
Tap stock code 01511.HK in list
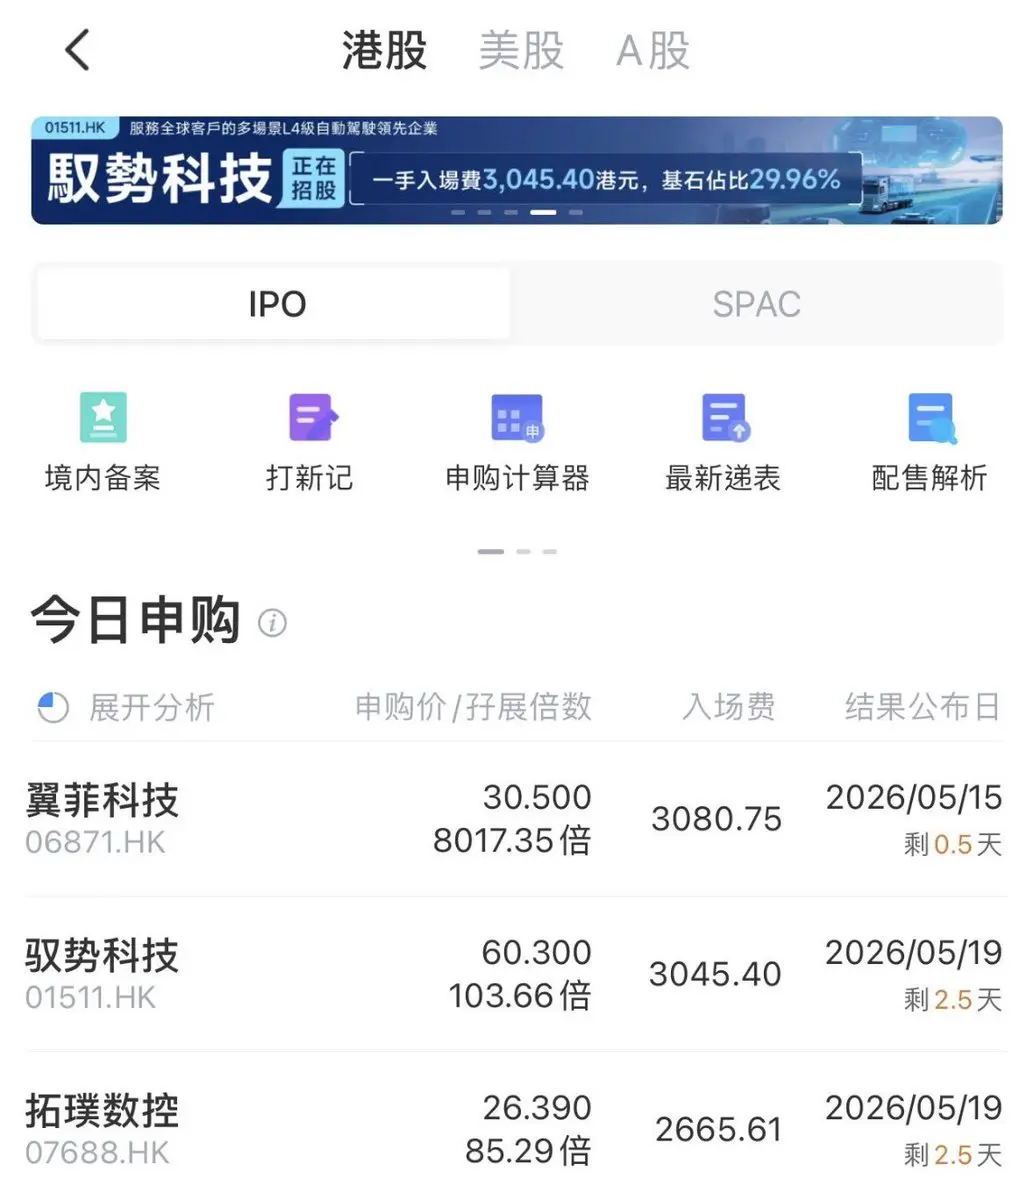91,997
